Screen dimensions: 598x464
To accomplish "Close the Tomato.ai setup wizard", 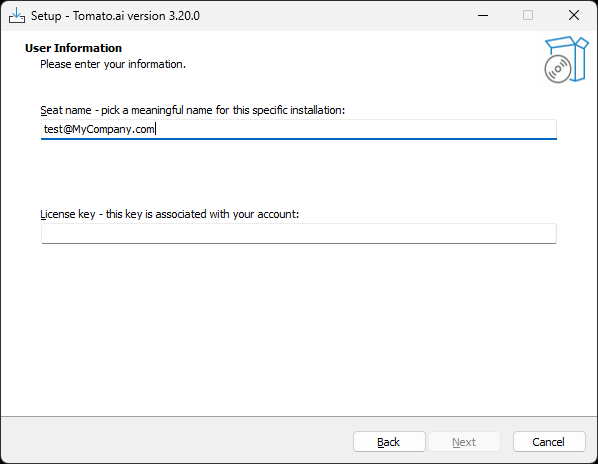I will pyautogui.click(x=574, y=16).
